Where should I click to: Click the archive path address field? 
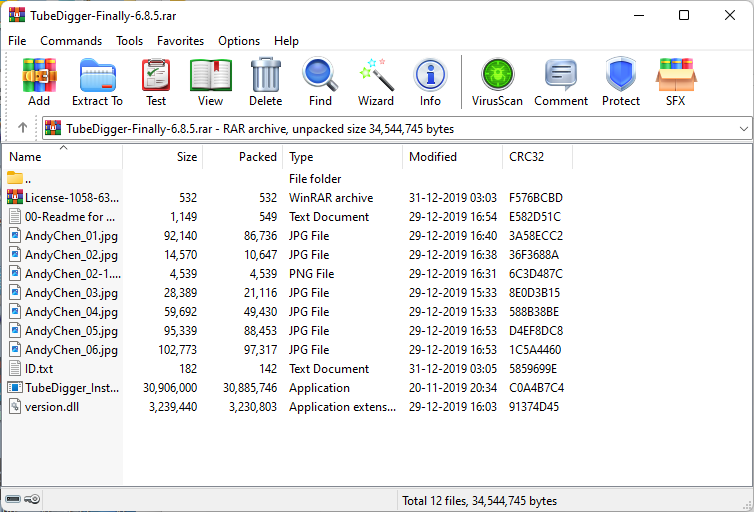[397, 128]
